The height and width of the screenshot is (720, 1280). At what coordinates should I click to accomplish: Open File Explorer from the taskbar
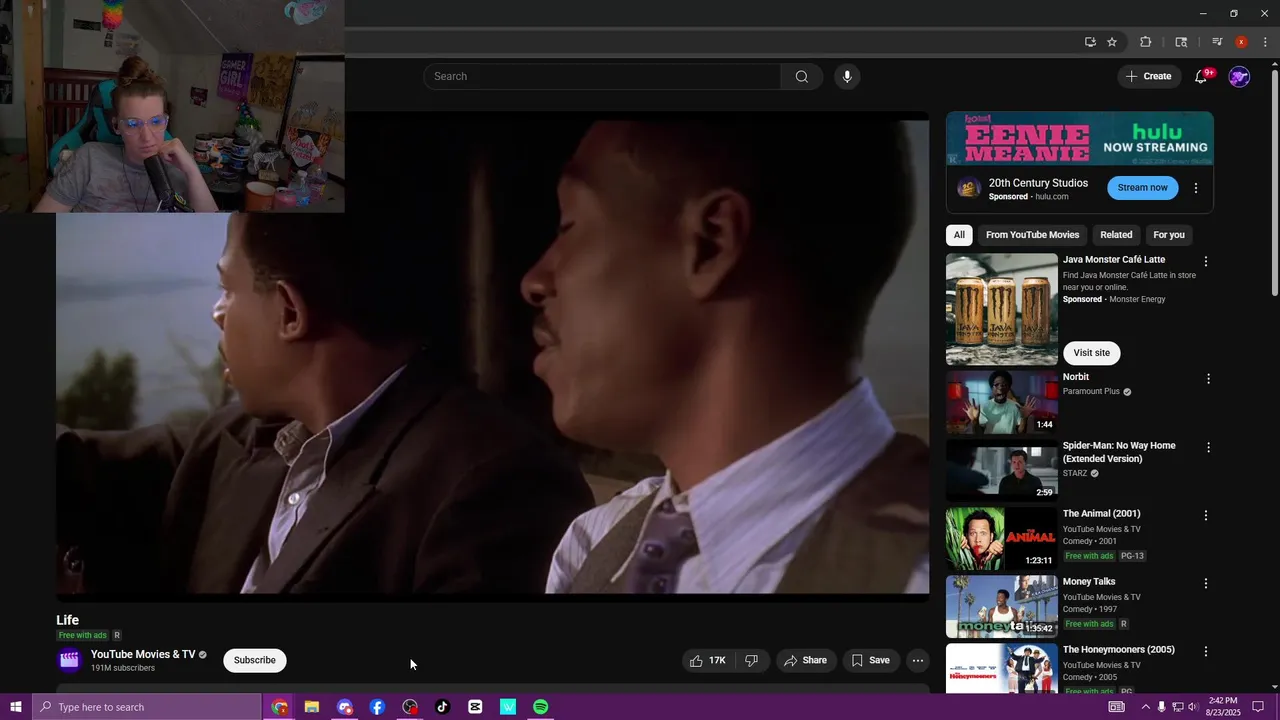[312, 707]
